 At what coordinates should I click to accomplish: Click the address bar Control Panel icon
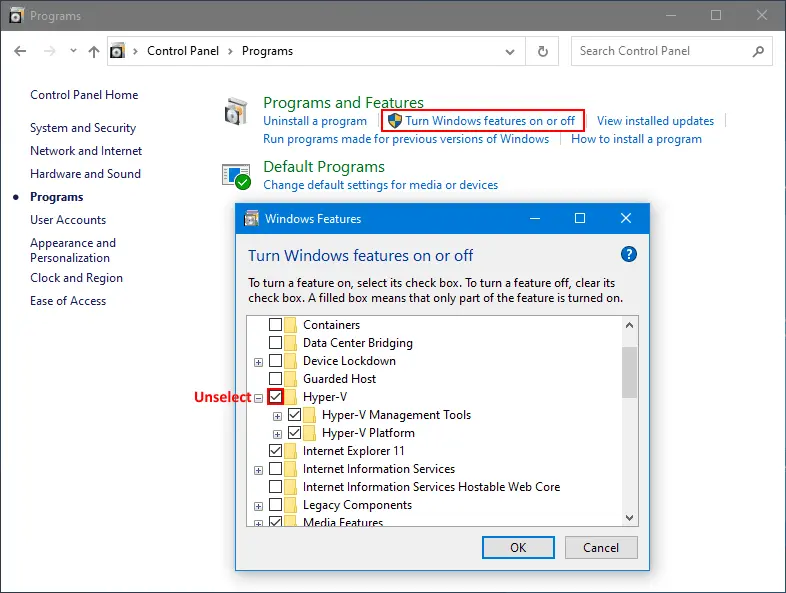click(x=117, y=51)
